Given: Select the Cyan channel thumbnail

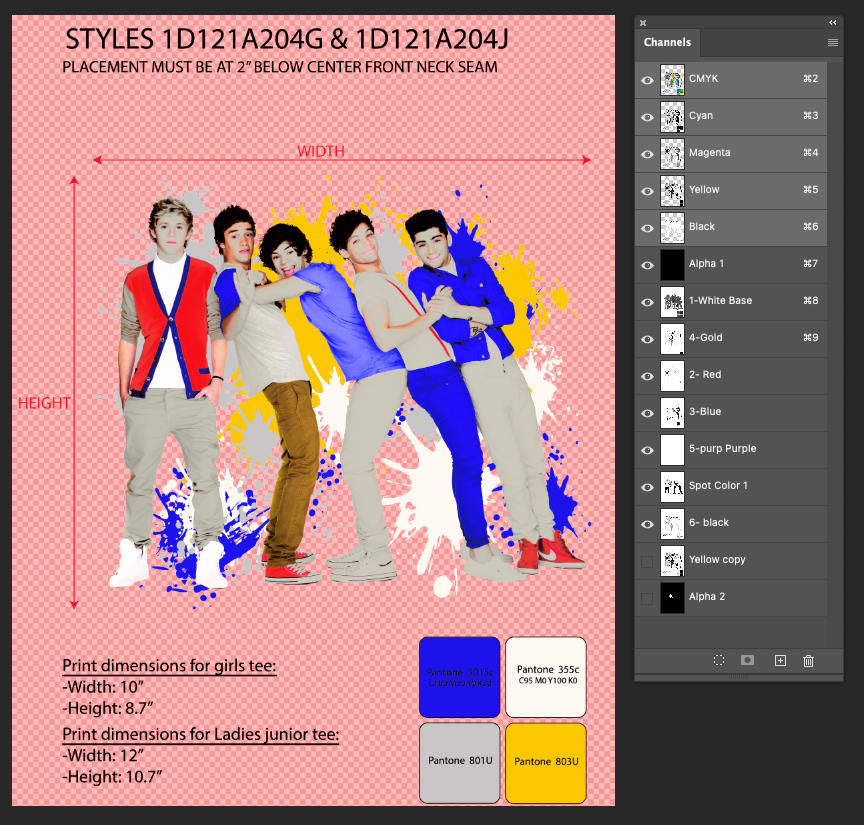Looking at the screenshot, I should point(672,117).
